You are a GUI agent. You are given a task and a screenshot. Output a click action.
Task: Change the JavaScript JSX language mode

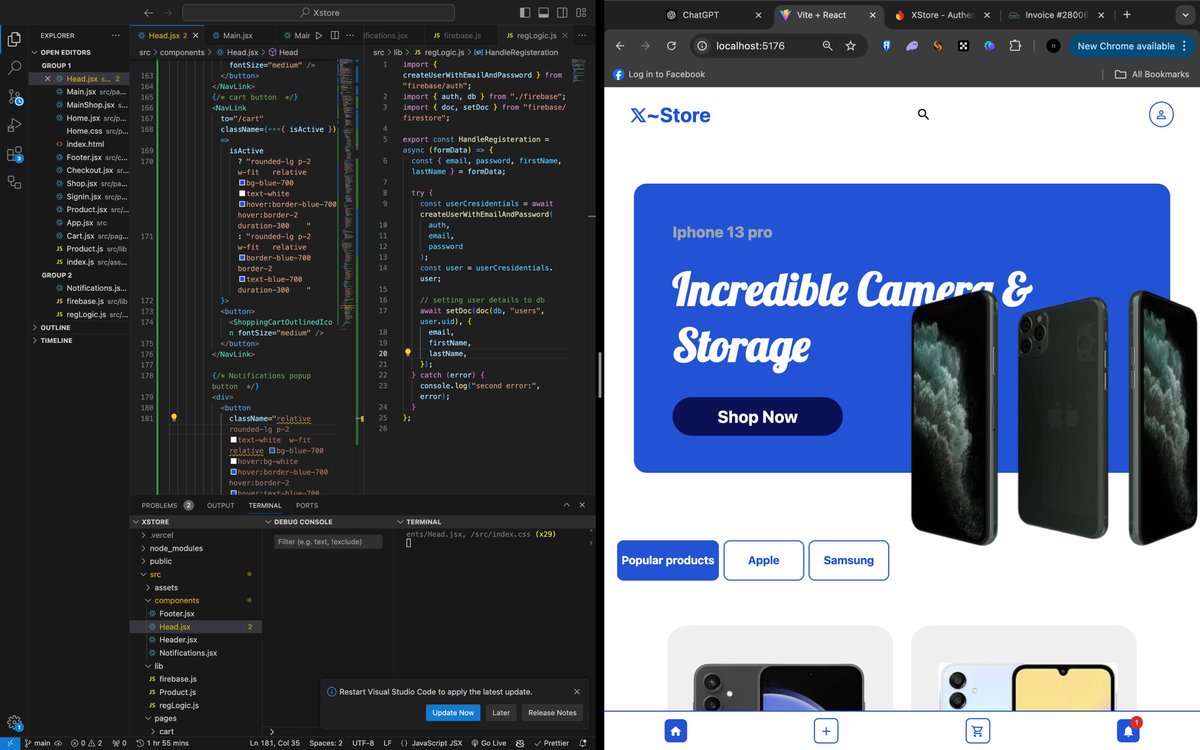coord(436,743)
